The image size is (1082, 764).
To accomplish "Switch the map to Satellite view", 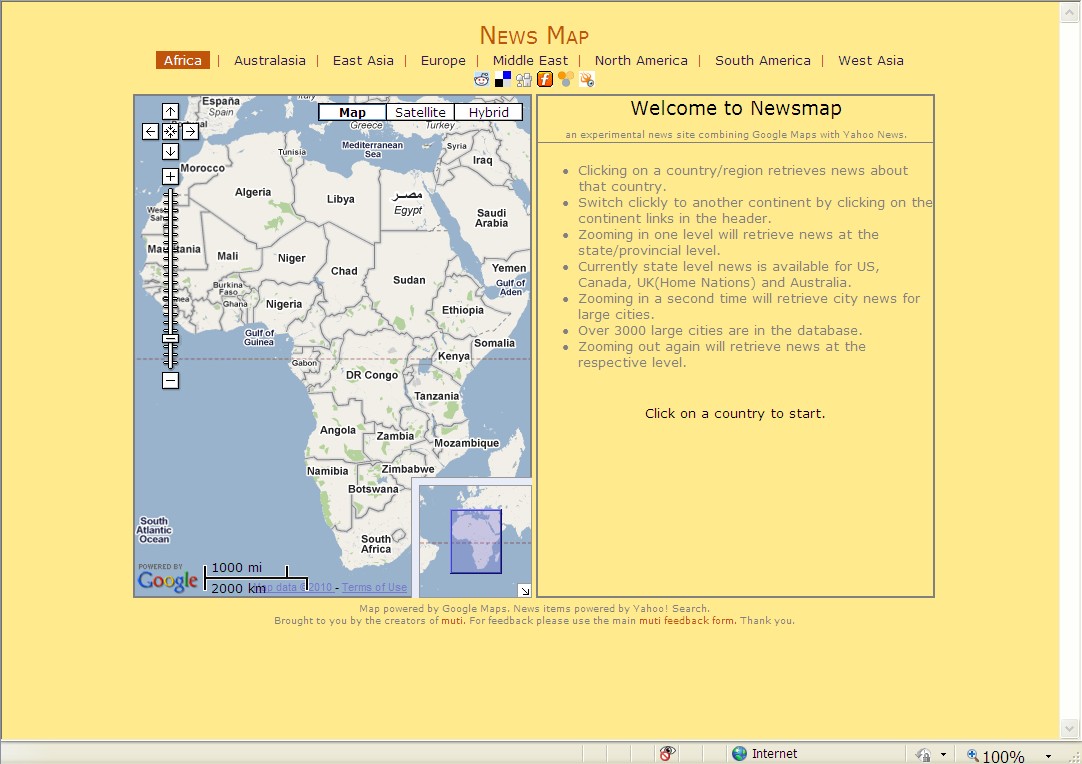I will [420, 112].
